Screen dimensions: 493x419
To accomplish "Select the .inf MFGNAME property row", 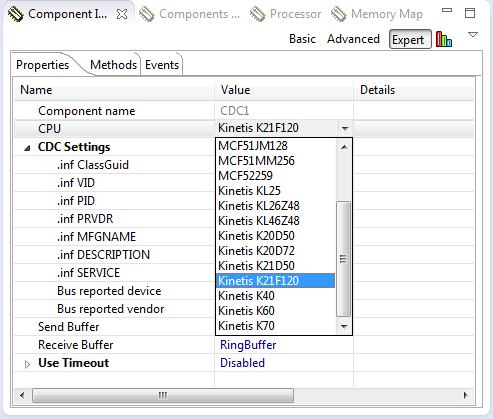I will (x=114, y=237).
